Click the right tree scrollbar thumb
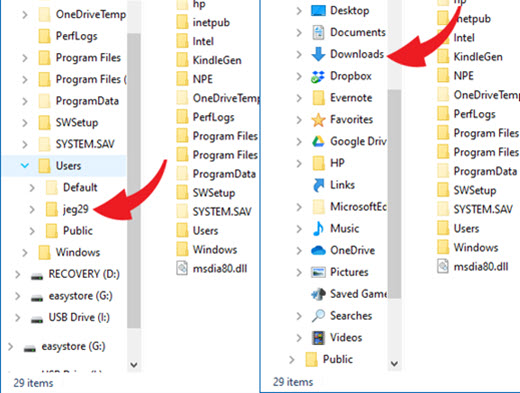 (x=395, y=194)
